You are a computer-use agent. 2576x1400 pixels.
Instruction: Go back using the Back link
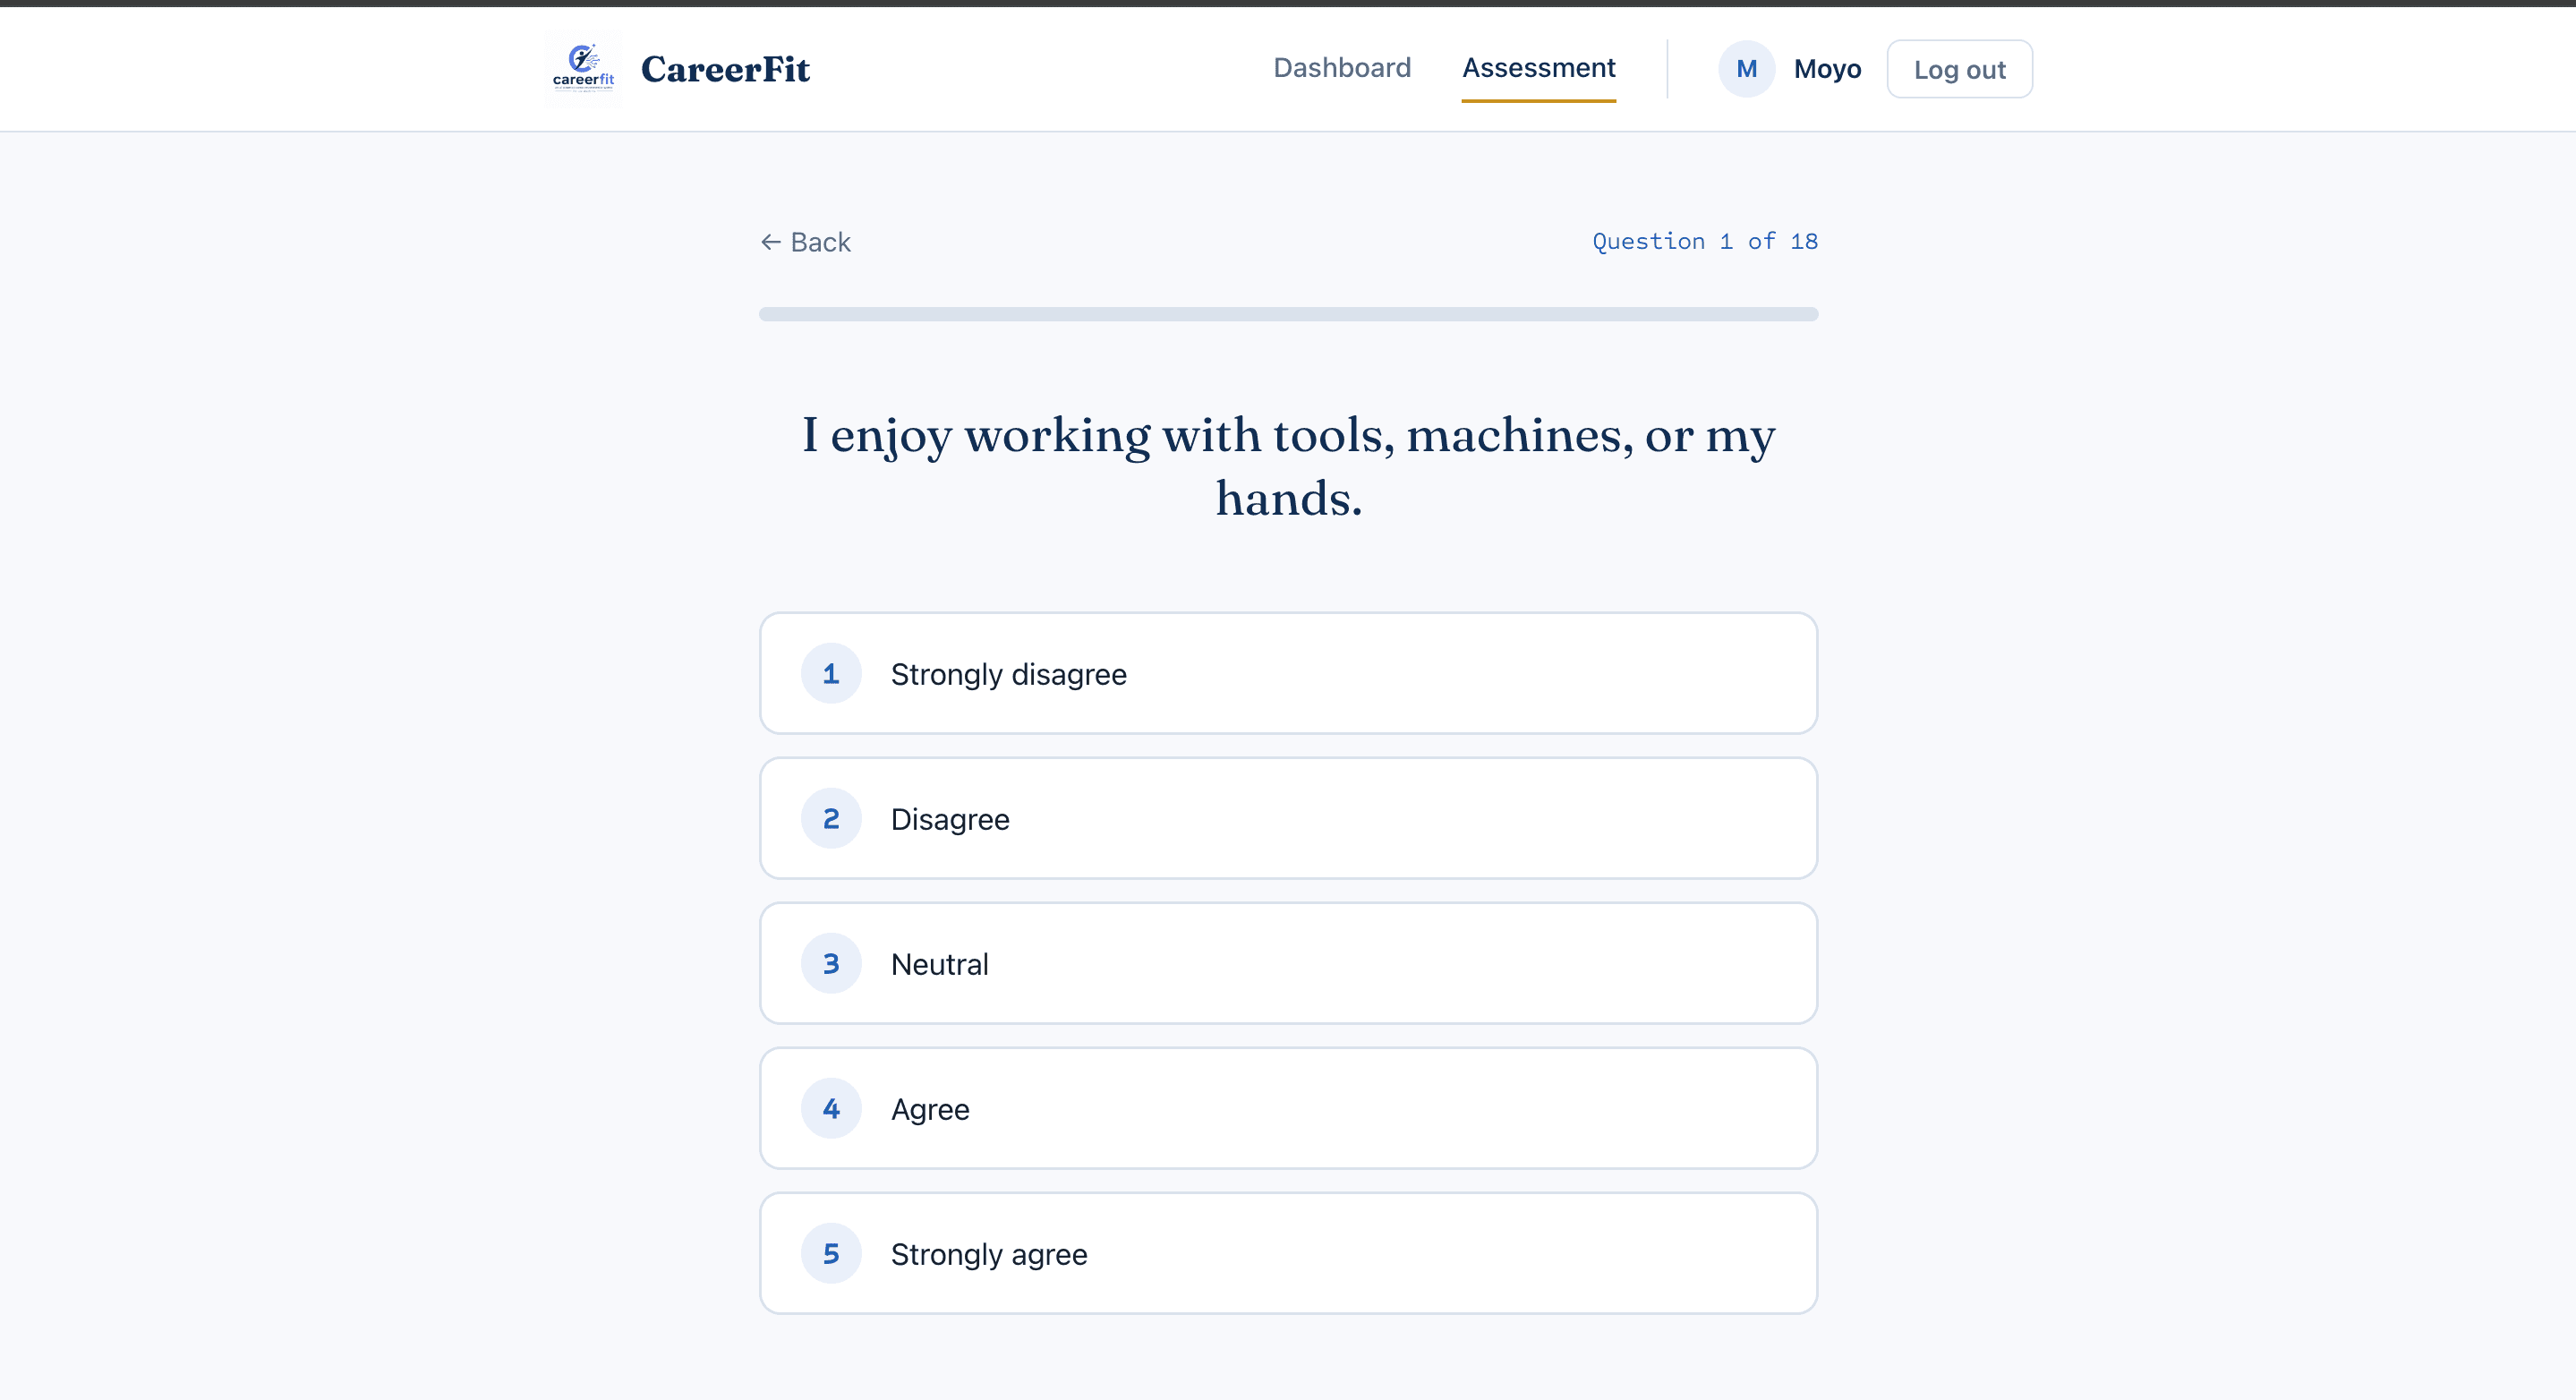pos(806,242)
